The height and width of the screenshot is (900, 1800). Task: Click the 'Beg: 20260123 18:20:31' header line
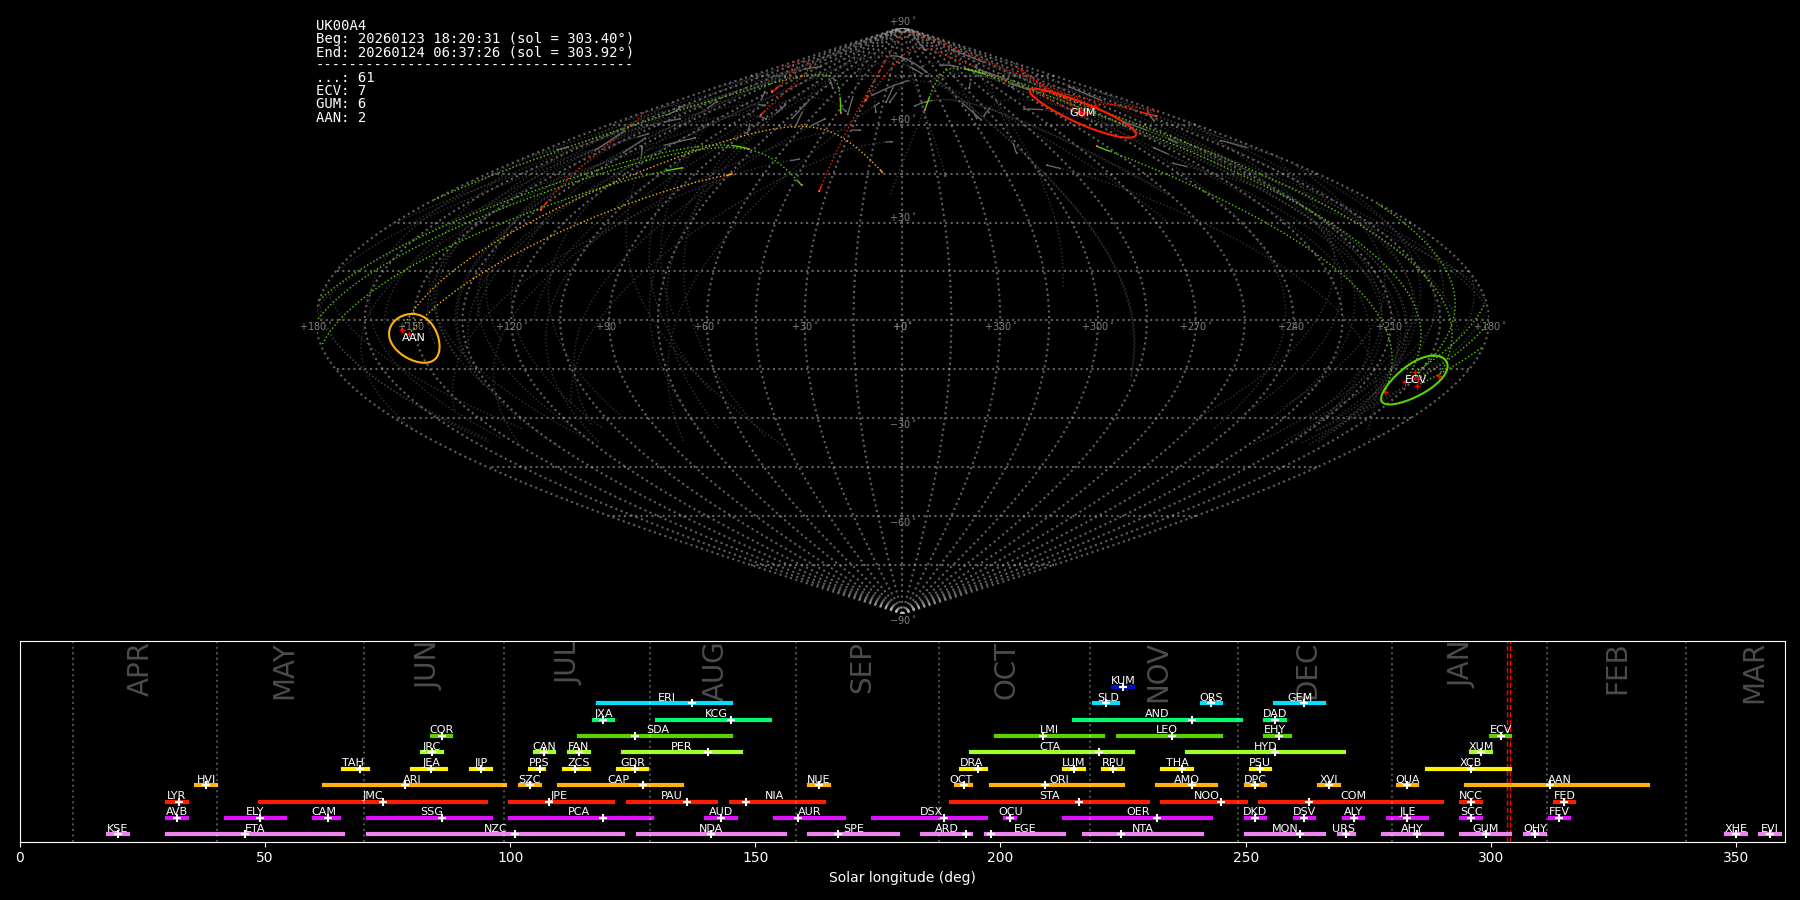click(475, 39)
